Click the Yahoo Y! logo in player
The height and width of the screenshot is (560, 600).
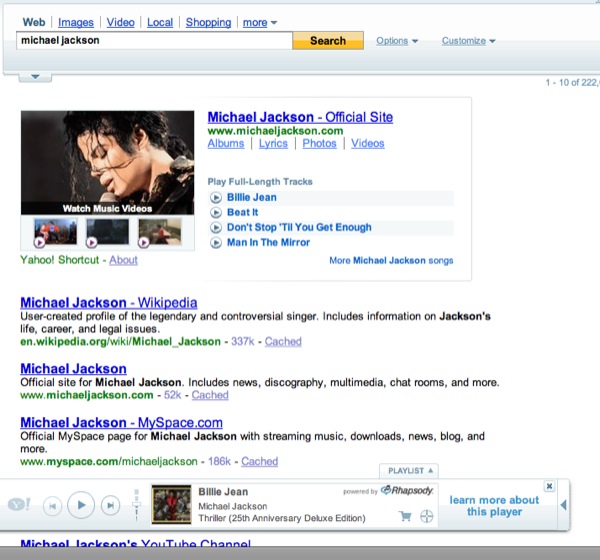click(x=19, y=504)
